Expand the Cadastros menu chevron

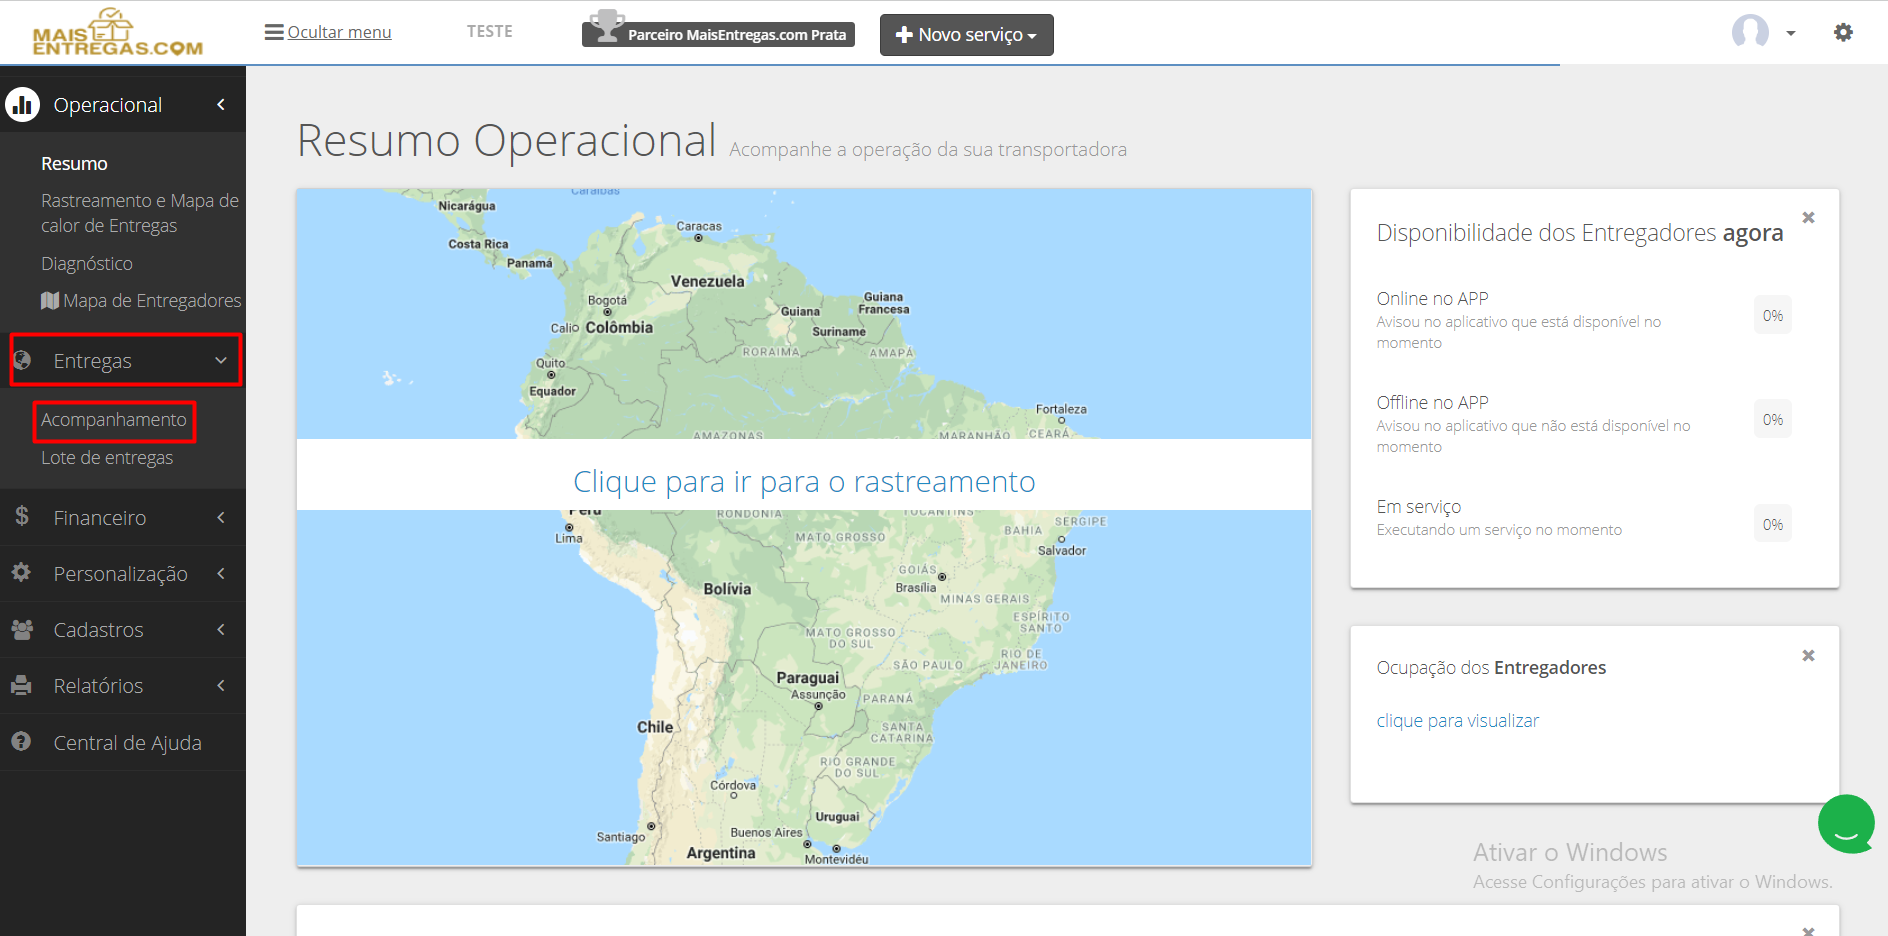click(x=221, y=629)
